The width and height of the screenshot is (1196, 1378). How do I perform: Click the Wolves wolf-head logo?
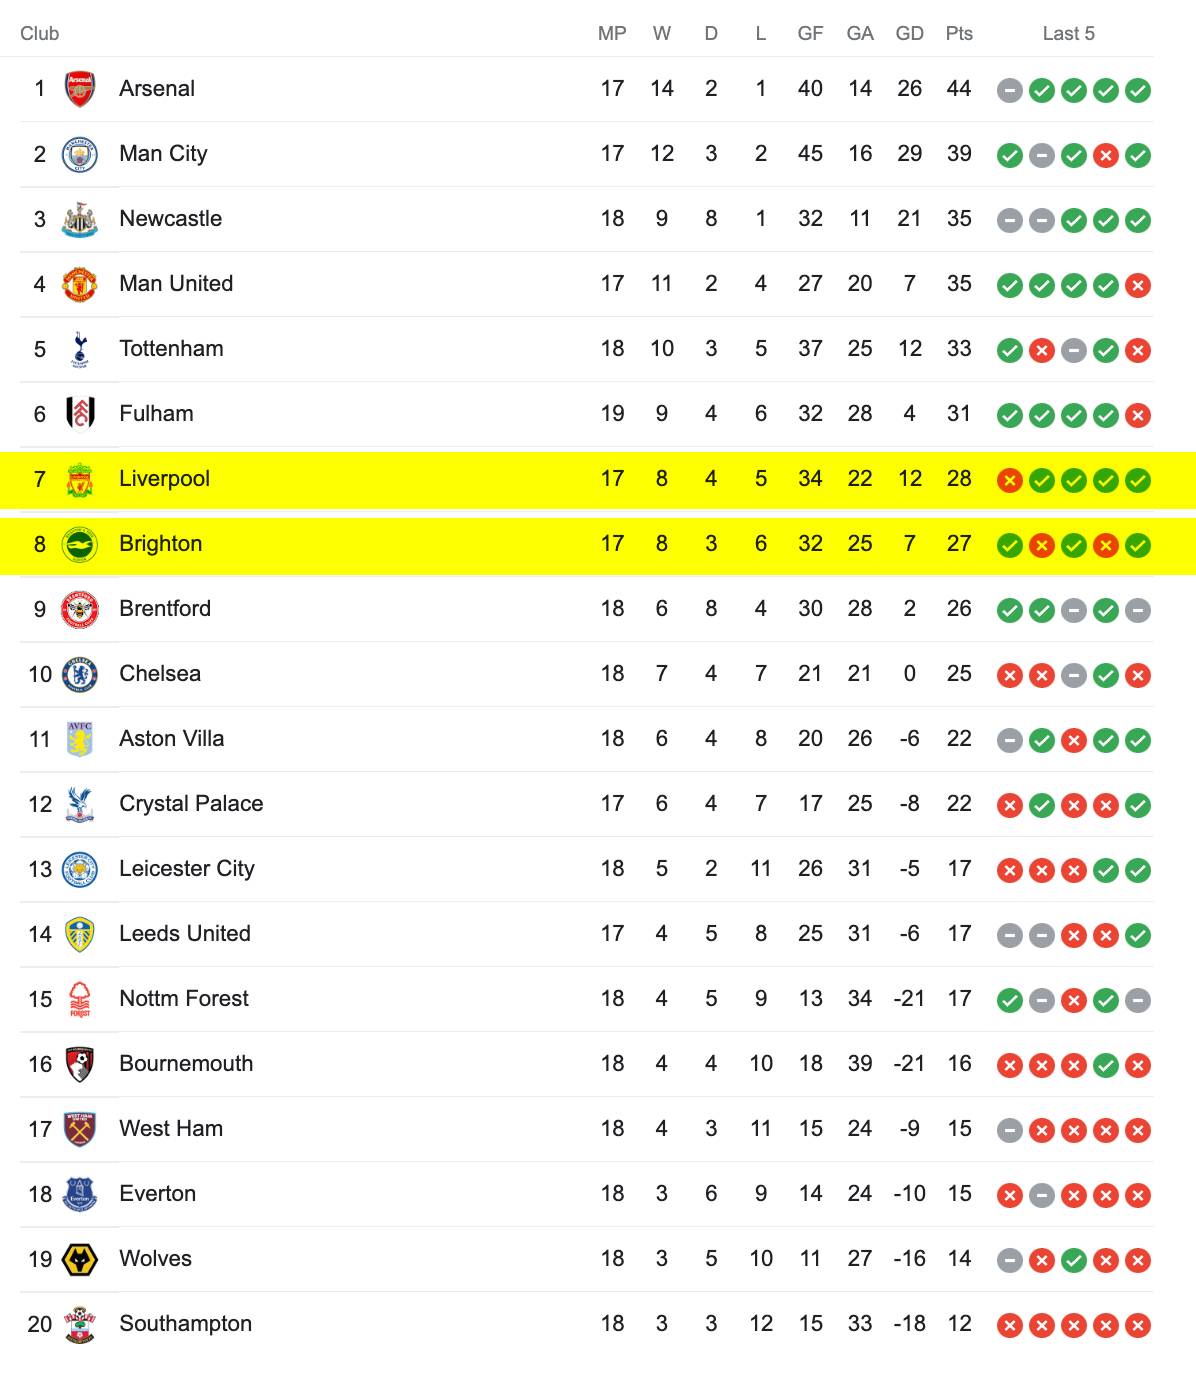click(80, 1259)
